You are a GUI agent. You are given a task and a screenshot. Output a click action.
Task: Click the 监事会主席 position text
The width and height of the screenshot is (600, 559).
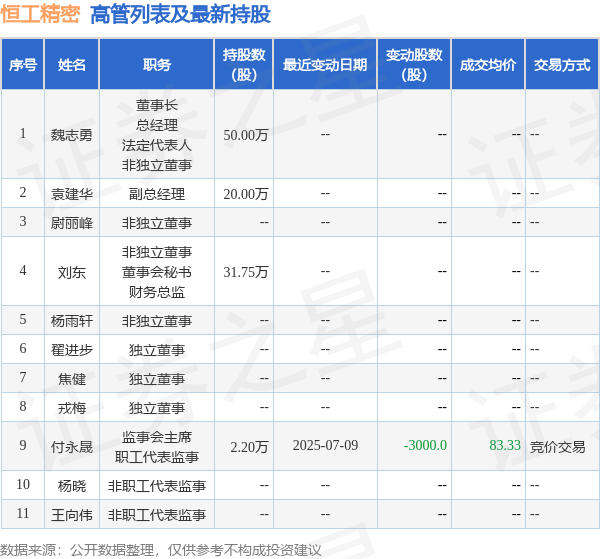point(157,437)
